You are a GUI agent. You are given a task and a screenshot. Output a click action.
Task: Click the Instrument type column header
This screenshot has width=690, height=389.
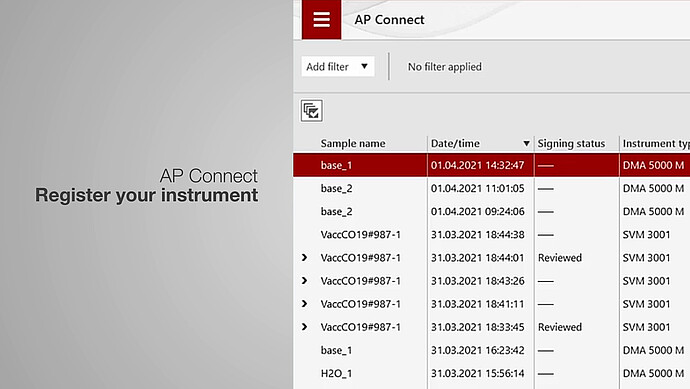coord(656,143)
